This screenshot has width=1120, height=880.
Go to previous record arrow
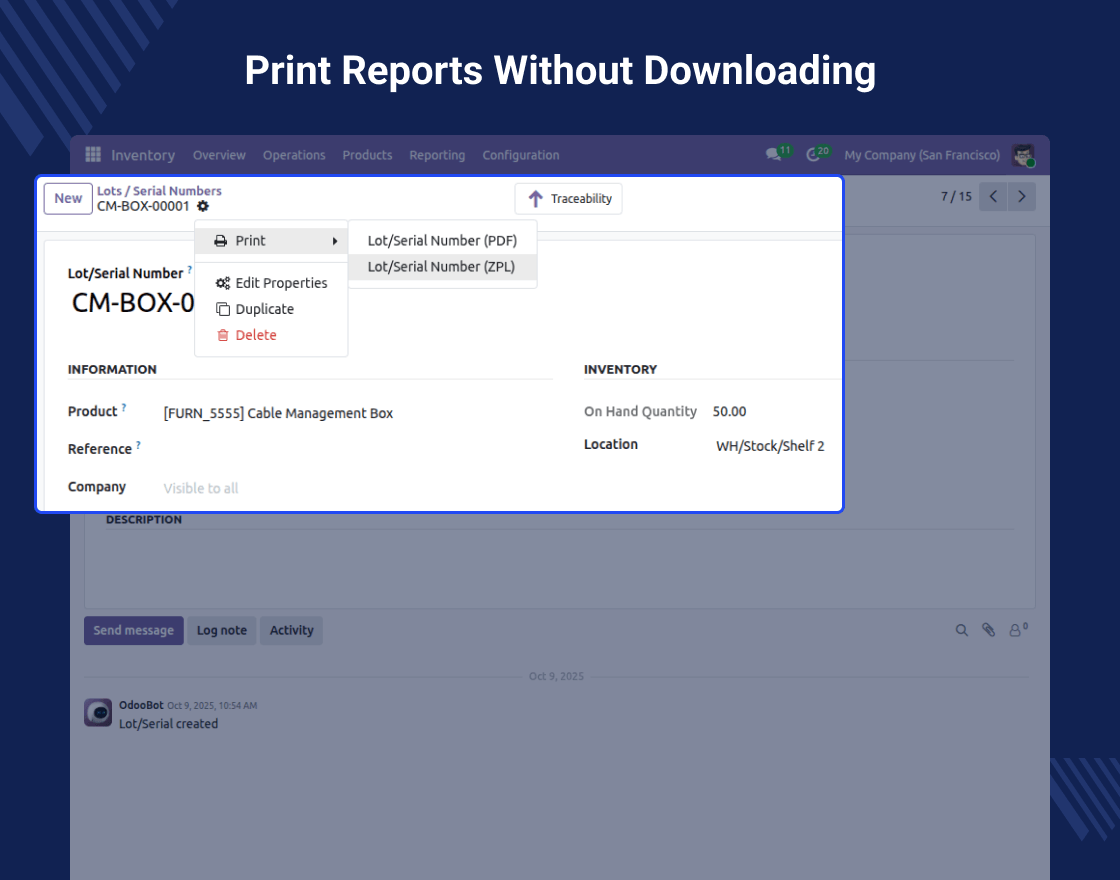993,196
